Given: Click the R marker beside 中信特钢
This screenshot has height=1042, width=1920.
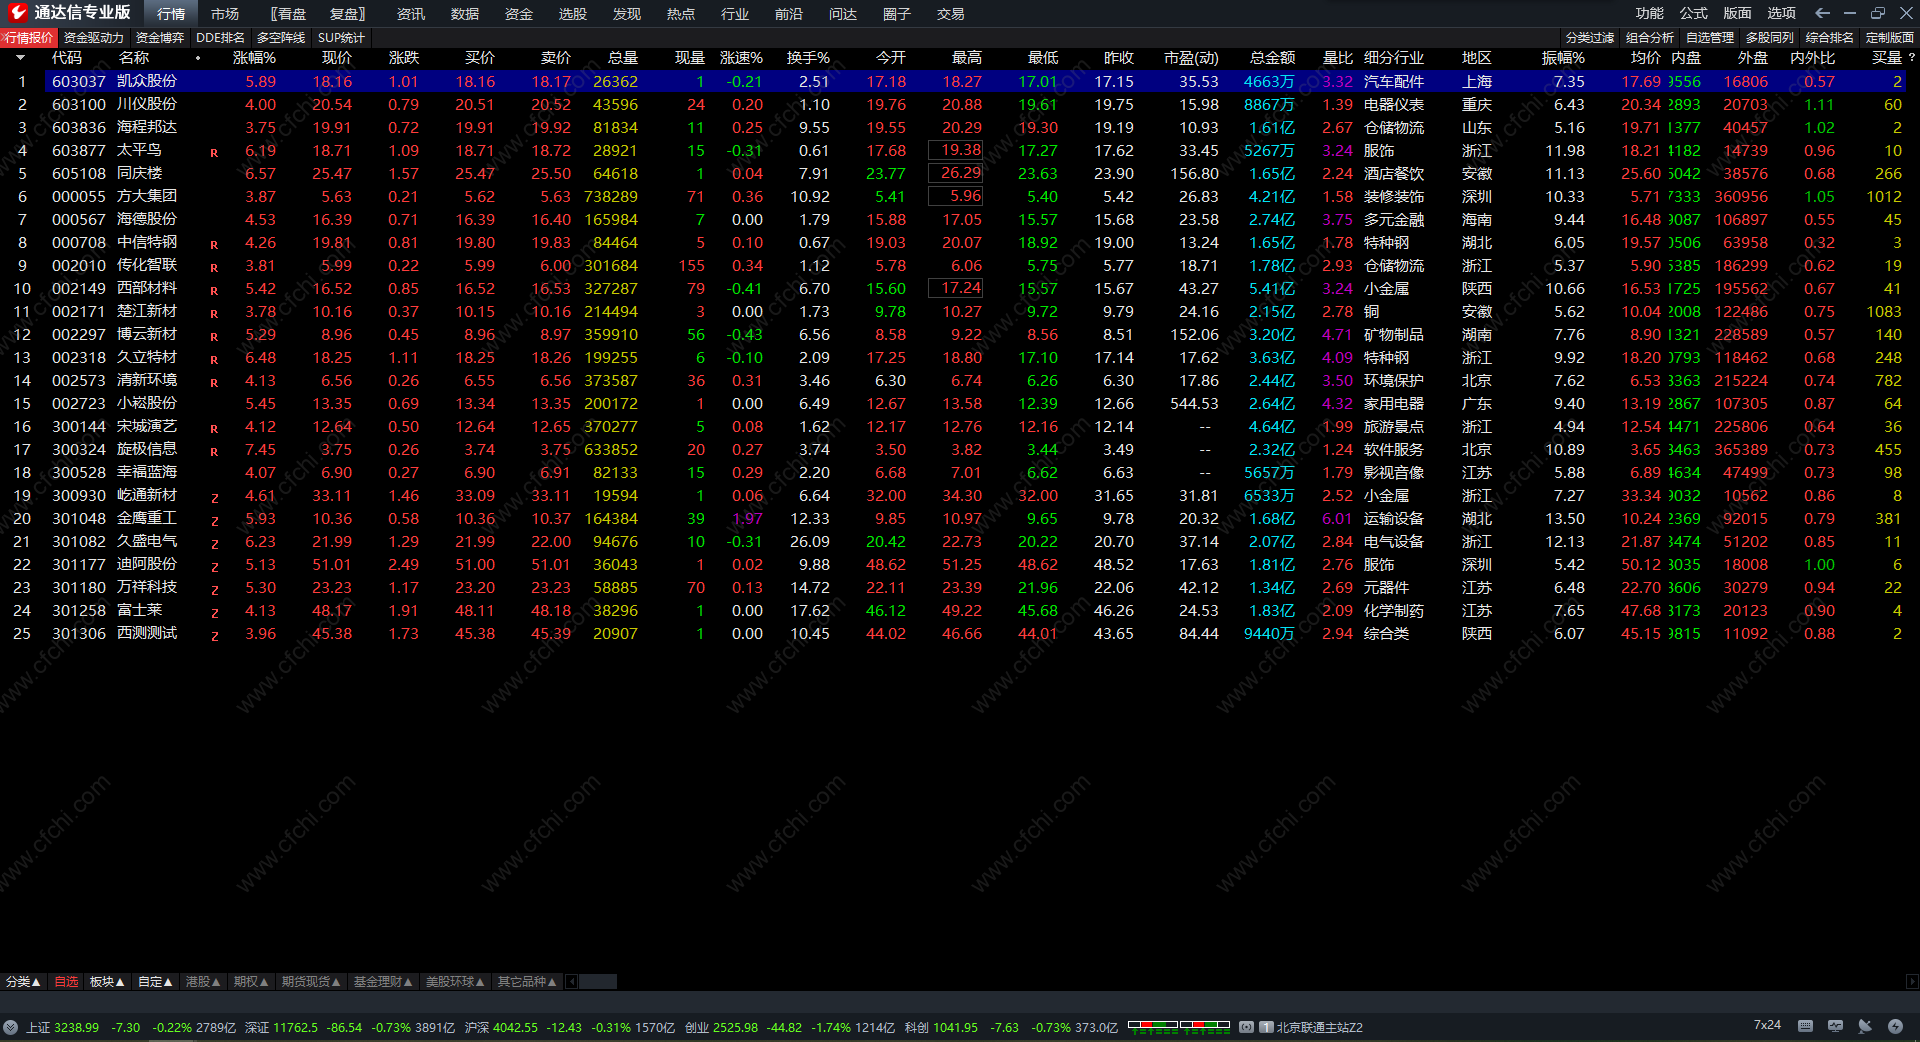Looking at the screenshot, I should tap(214, 245).
